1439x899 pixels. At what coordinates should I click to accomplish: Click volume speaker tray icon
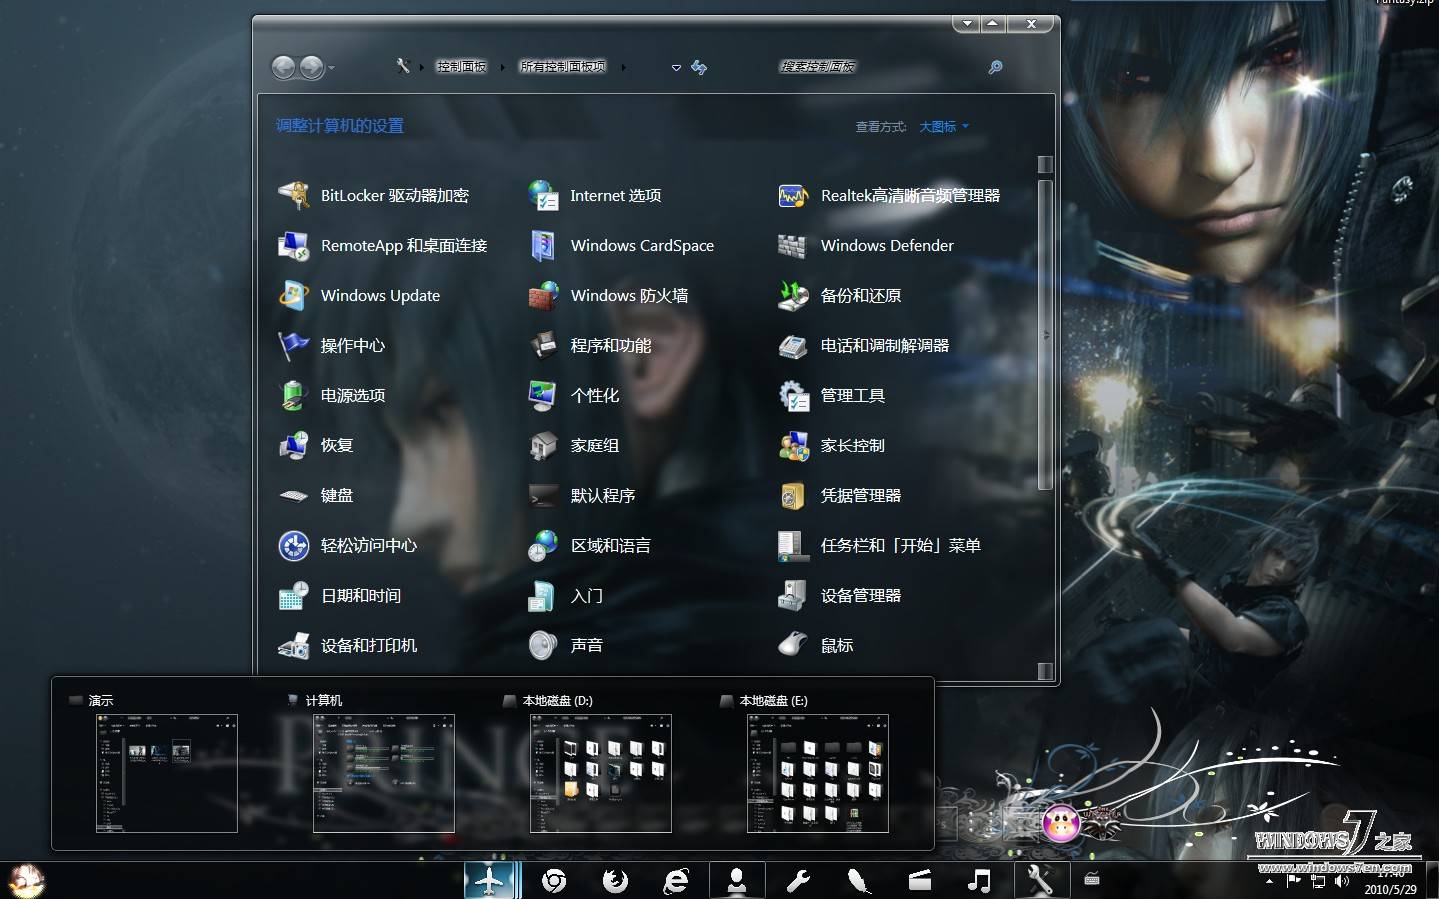click(x=1342, y=881)
